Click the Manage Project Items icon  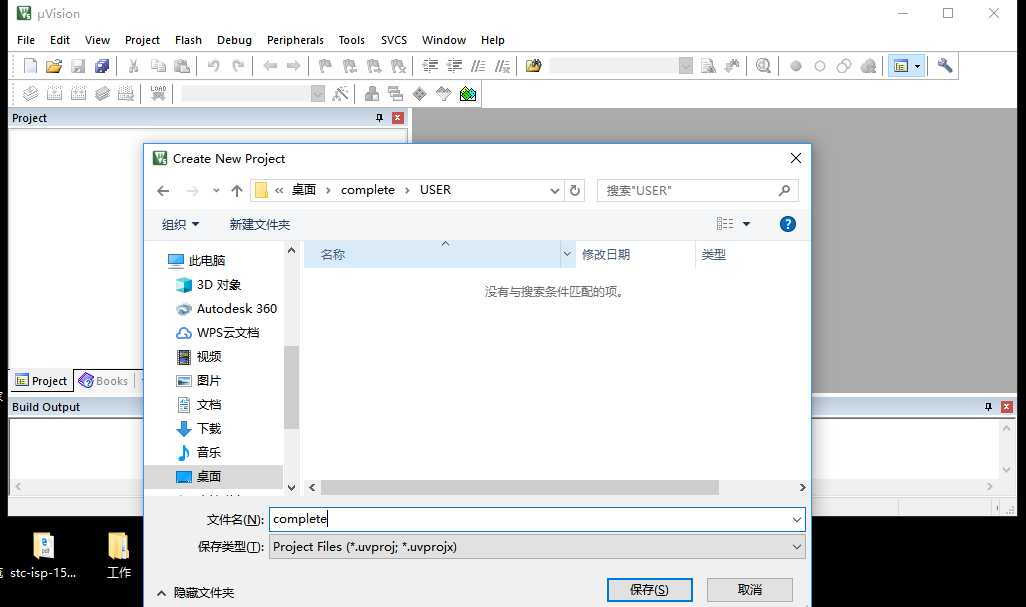click(x=372, y=94)
